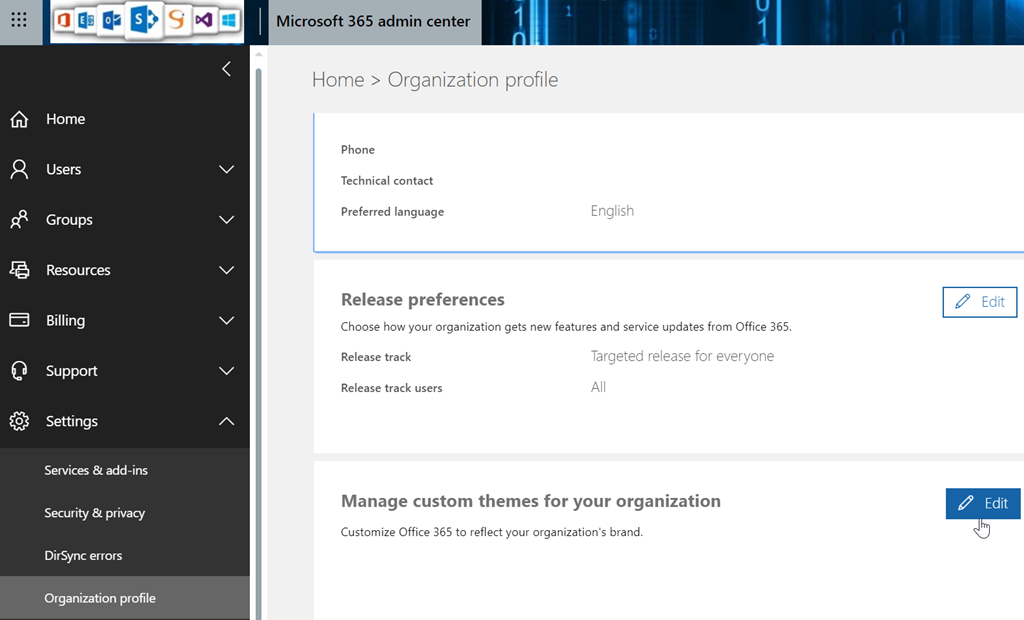The width and height of the screenshot is (1024, 620).
Task: Click the Resources printer icon
Action: [19, 270]
